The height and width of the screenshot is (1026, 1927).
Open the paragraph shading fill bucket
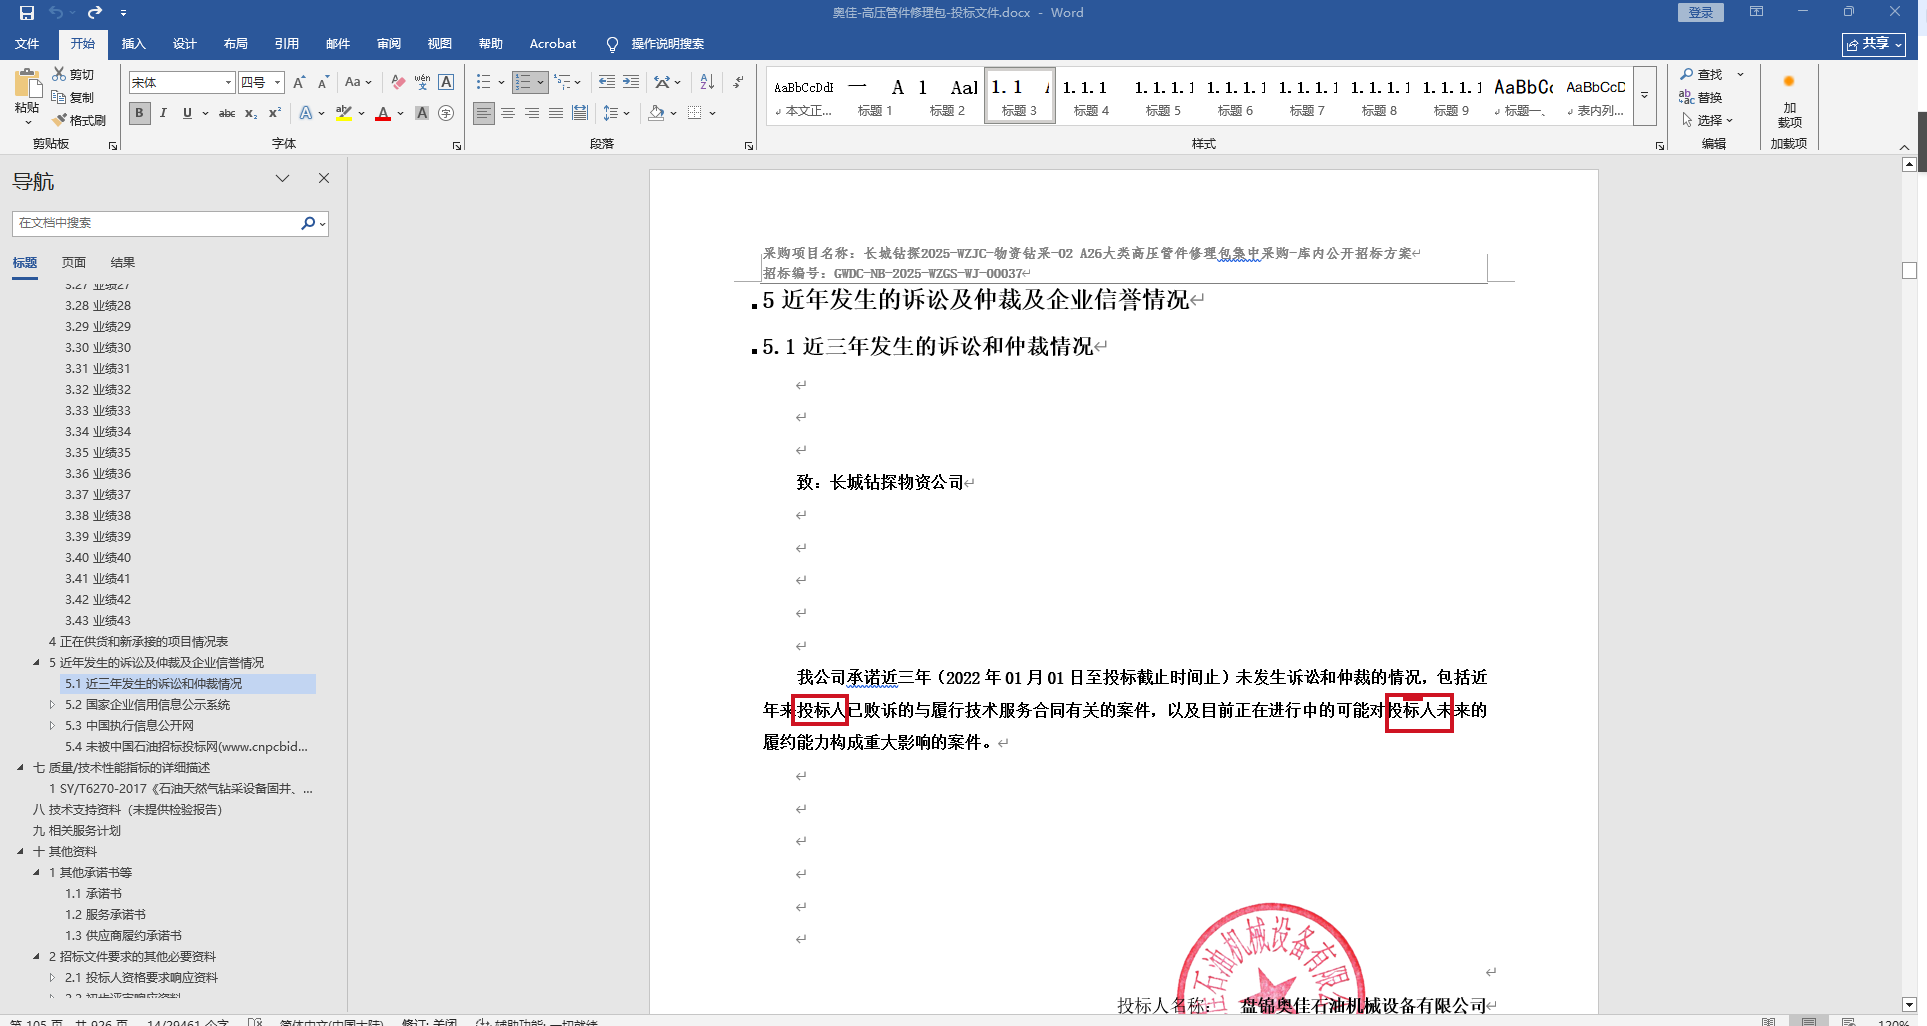tap(656, 113)
